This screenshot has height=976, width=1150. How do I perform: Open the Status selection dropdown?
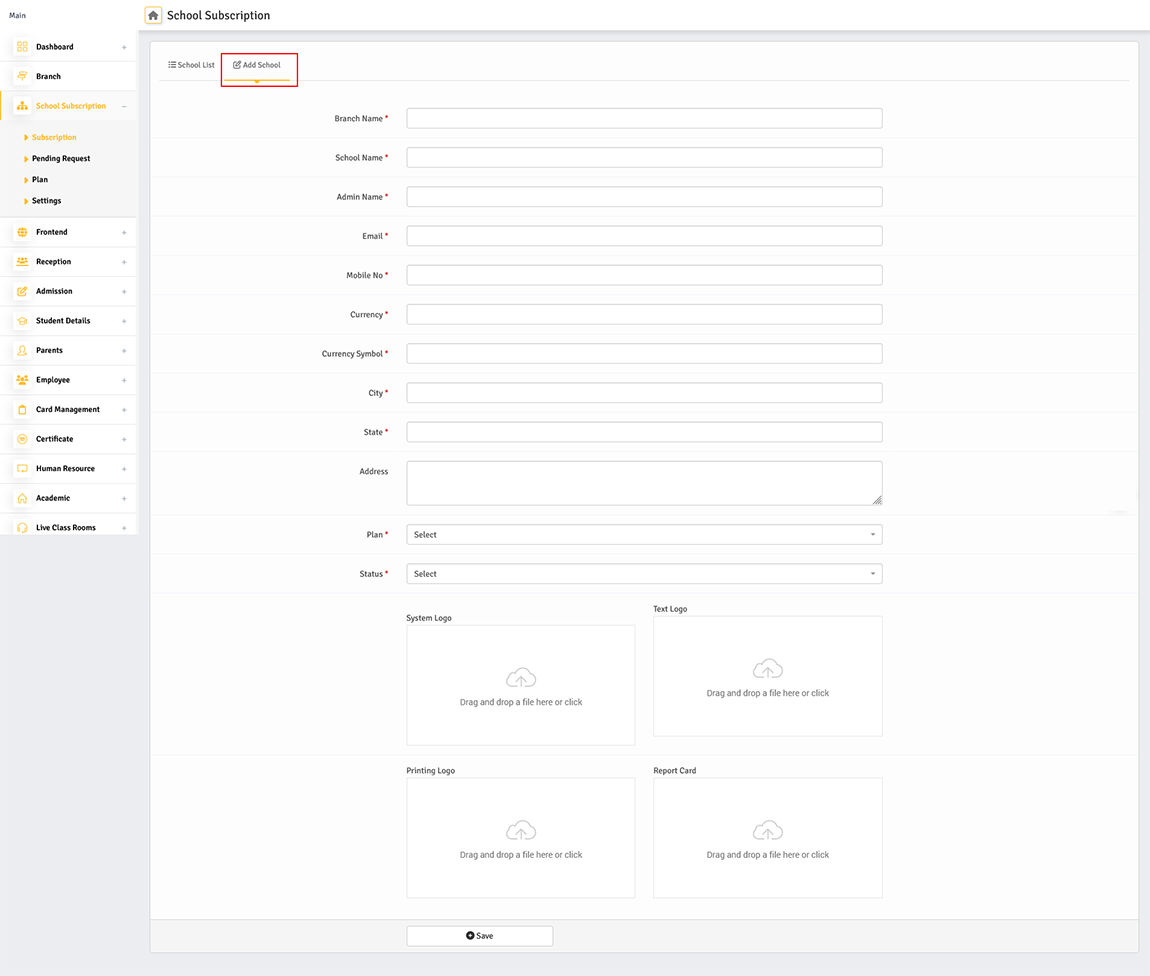coord(643,573)
